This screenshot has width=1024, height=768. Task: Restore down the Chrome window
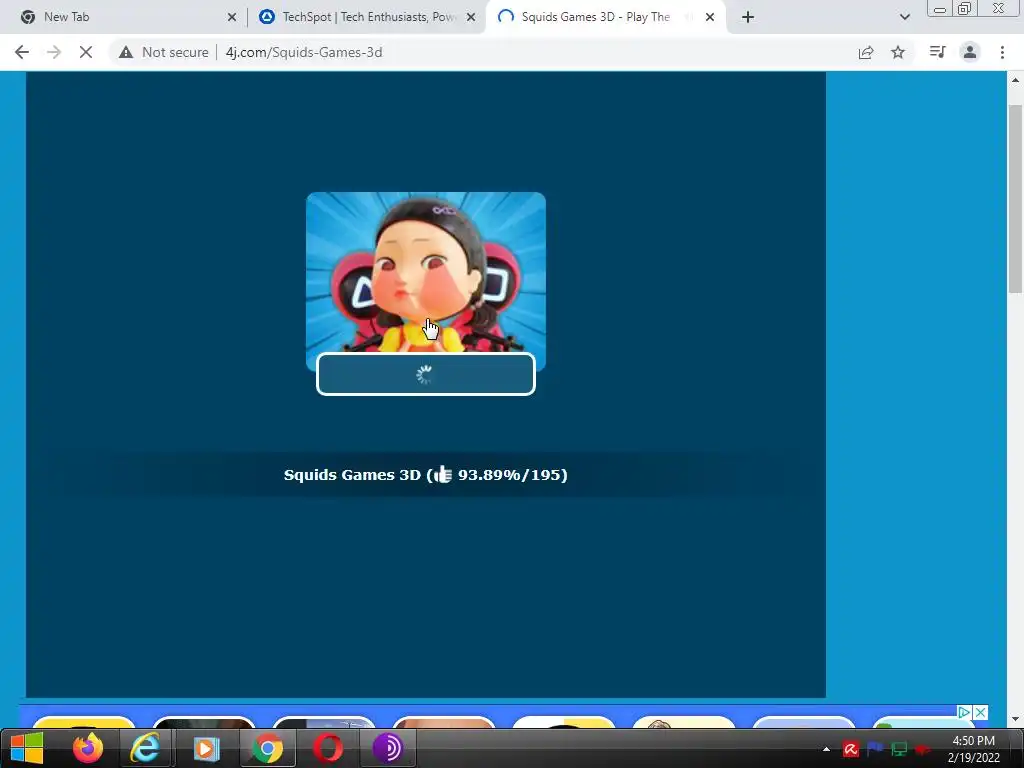965,9
